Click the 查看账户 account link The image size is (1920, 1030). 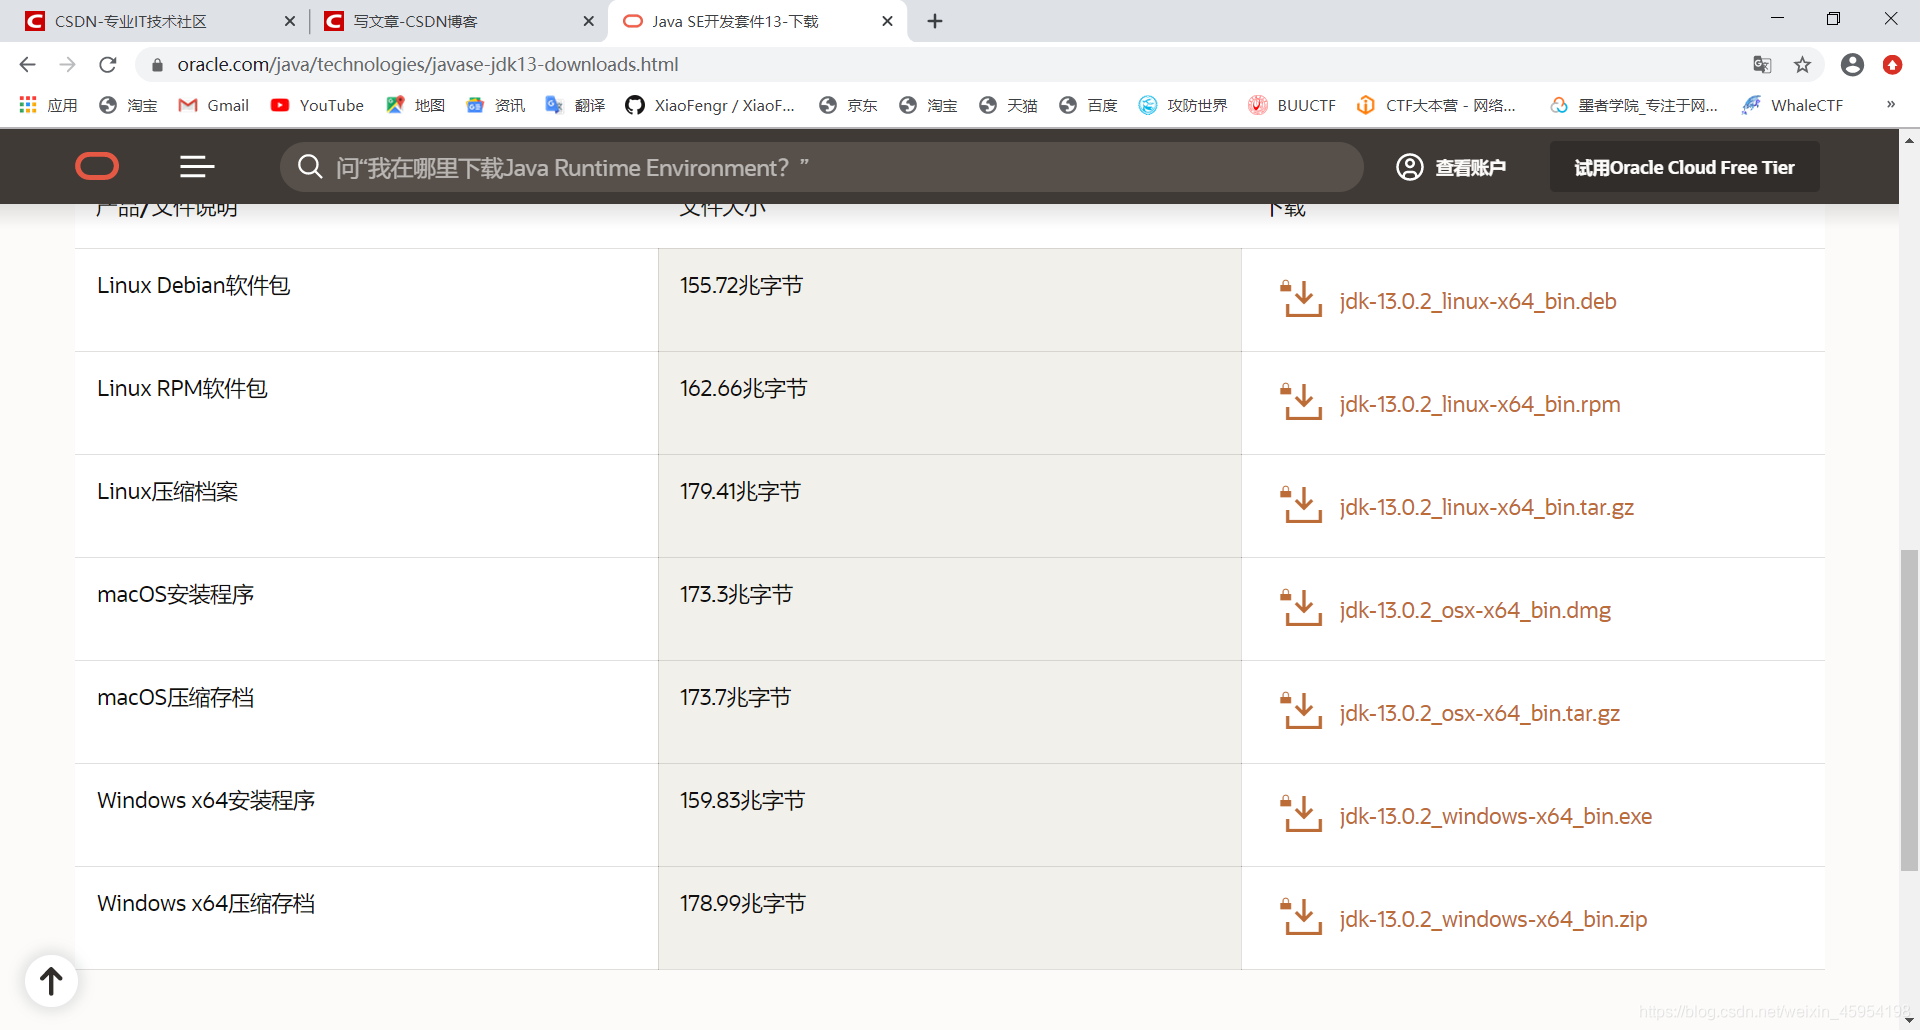point(1470,167)
